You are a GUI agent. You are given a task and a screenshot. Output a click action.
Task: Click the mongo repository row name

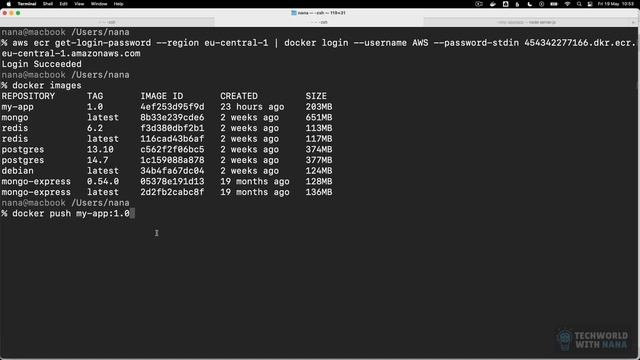(x=15, y=118)
